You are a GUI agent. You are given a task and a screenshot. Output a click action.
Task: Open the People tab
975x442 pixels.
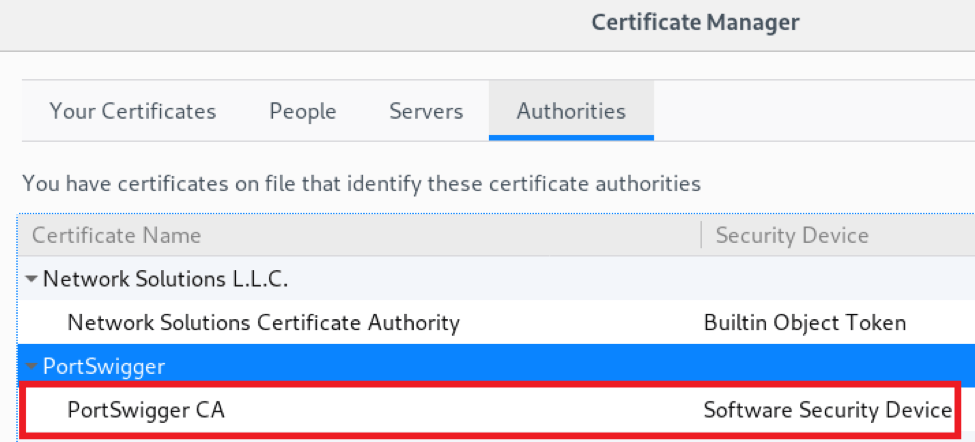[x=303, y=111]
